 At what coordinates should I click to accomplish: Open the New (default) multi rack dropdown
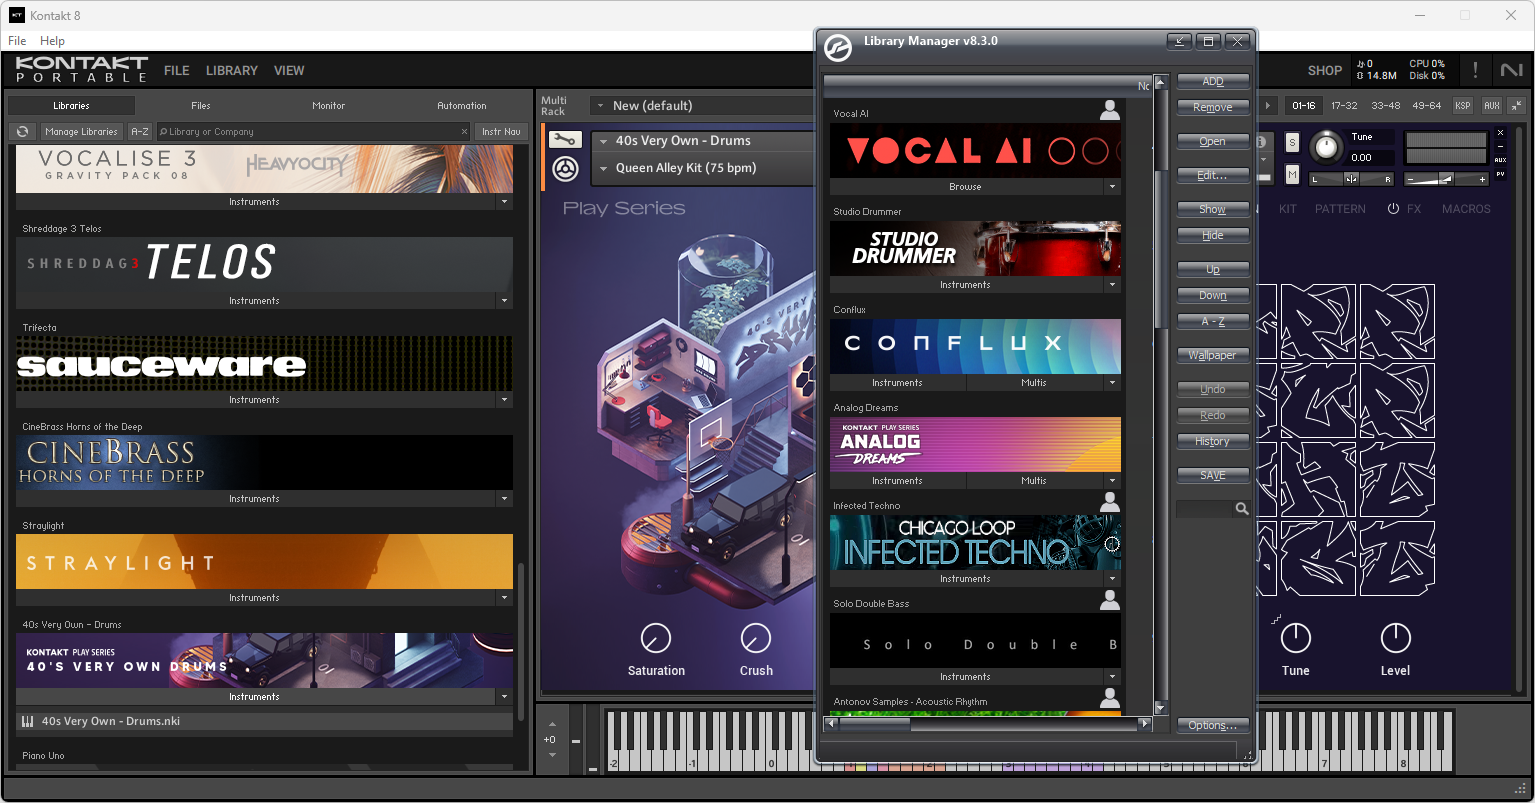pos(703,105)
